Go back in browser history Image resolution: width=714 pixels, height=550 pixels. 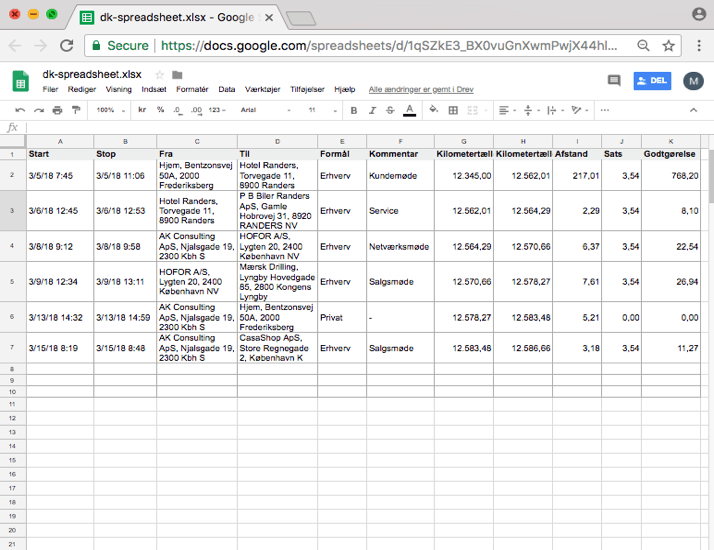(x=15, y=46)
